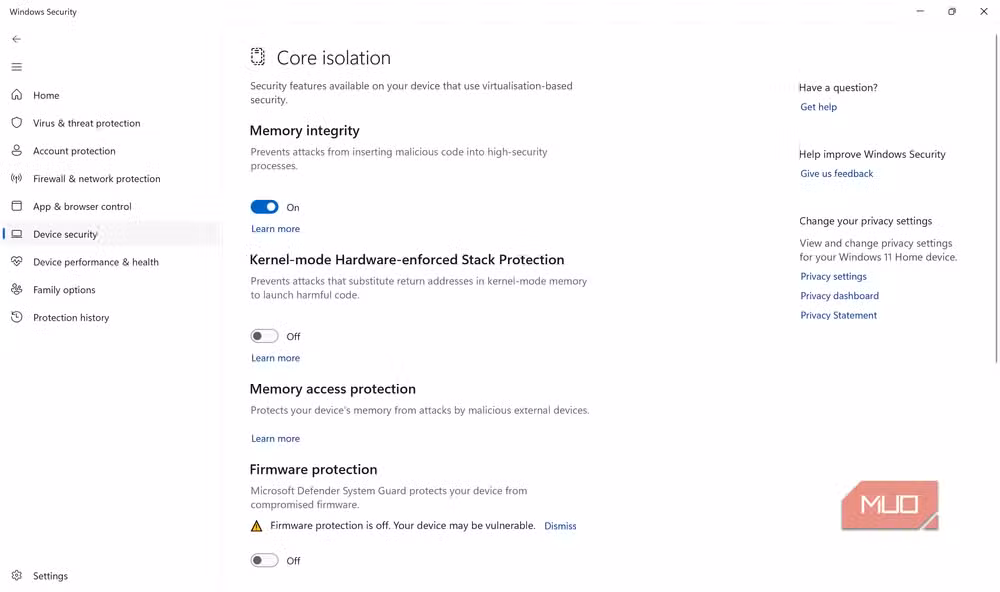Click the Settings gear icon
Screen dimensions: 1000x592
[x=17, y=575]
